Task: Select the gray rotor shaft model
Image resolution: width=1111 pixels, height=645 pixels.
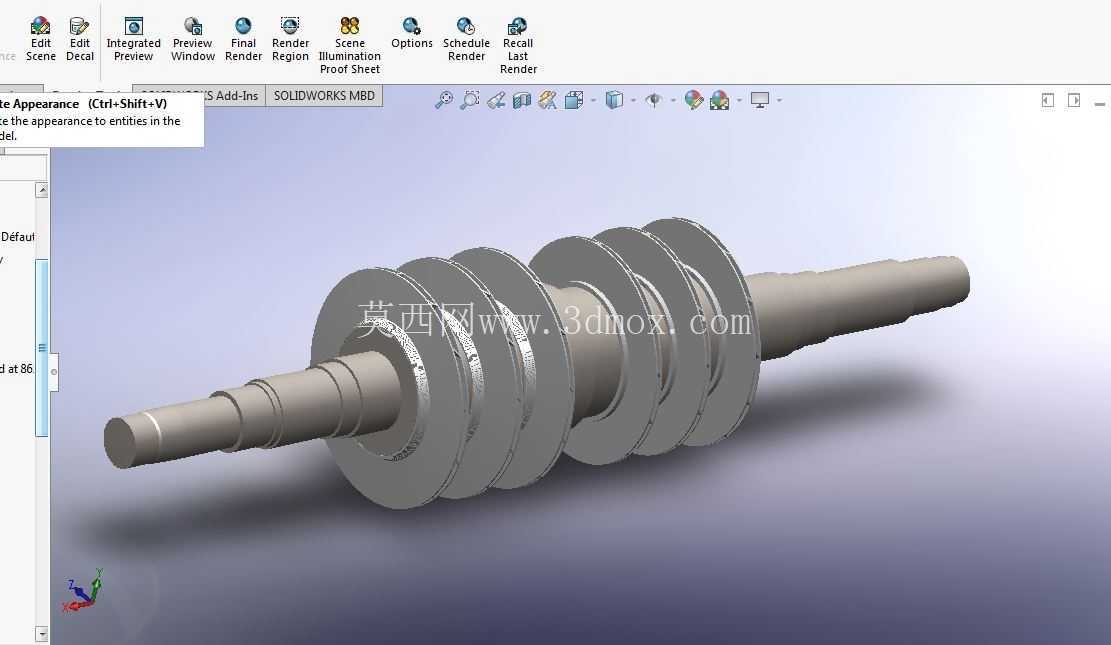Action: pos(536,363)
